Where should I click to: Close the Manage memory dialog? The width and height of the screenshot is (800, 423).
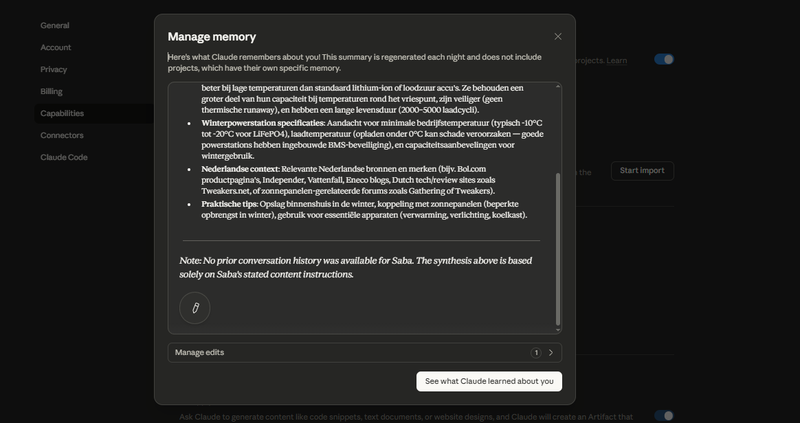coord(558,37)
